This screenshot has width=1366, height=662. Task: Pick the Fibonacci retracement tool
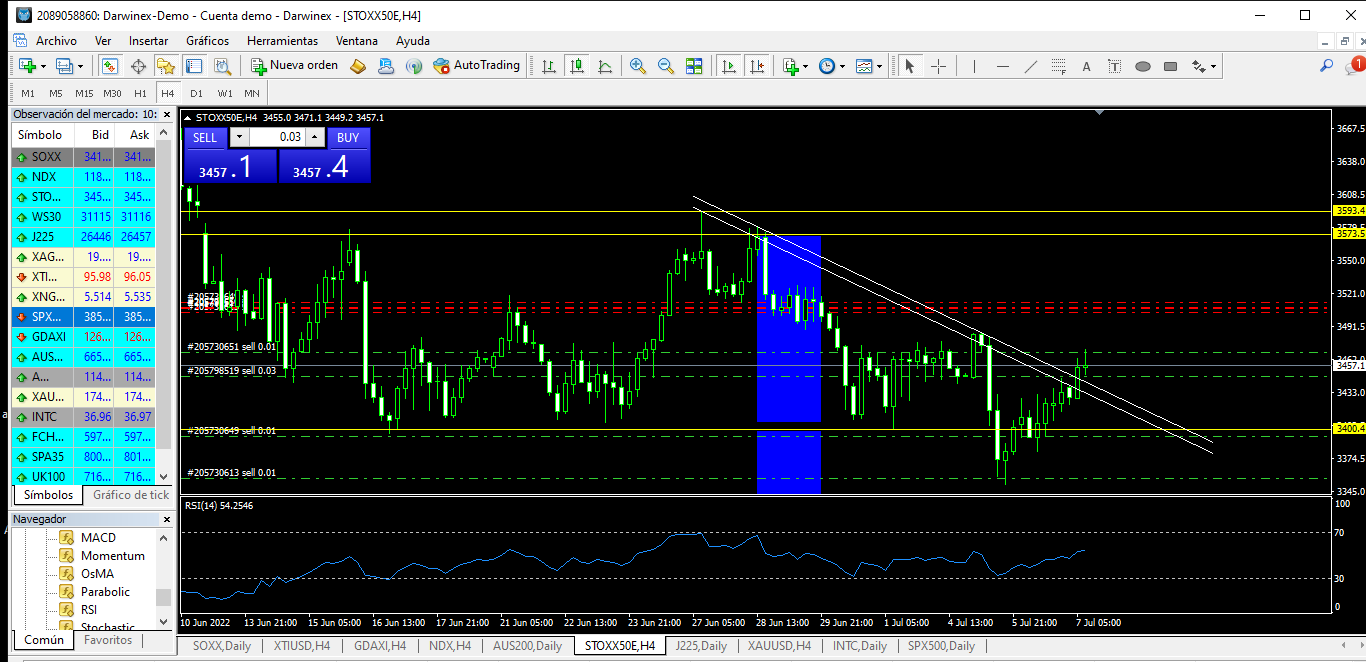(1059, 66)
